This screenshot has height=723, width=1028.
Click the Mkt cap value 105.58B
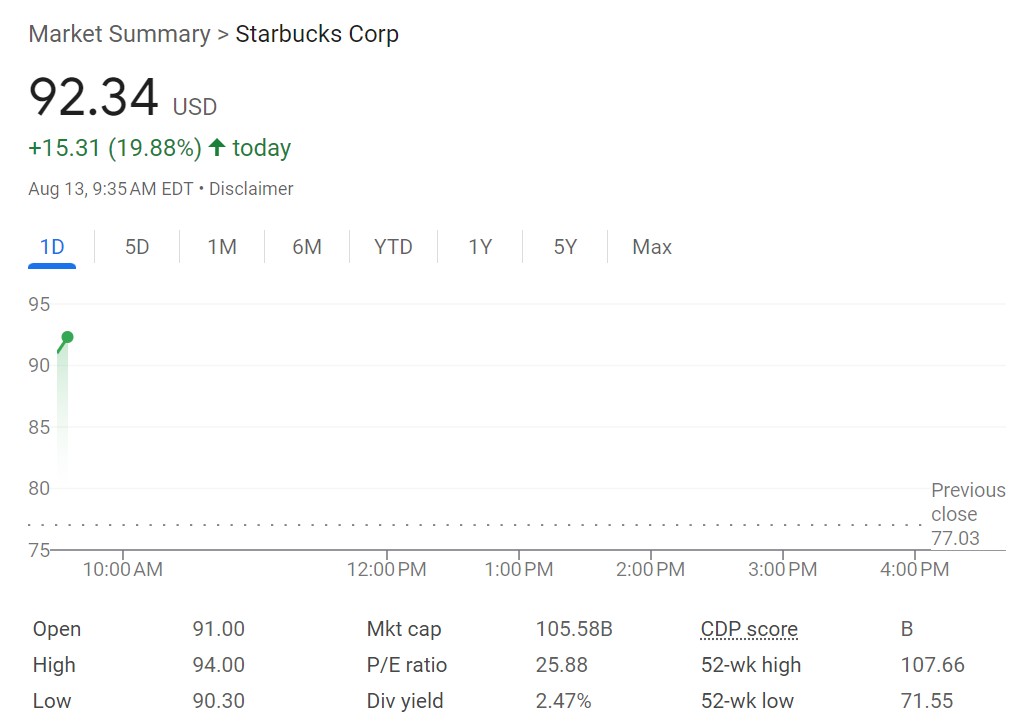[x=574, y=630]
